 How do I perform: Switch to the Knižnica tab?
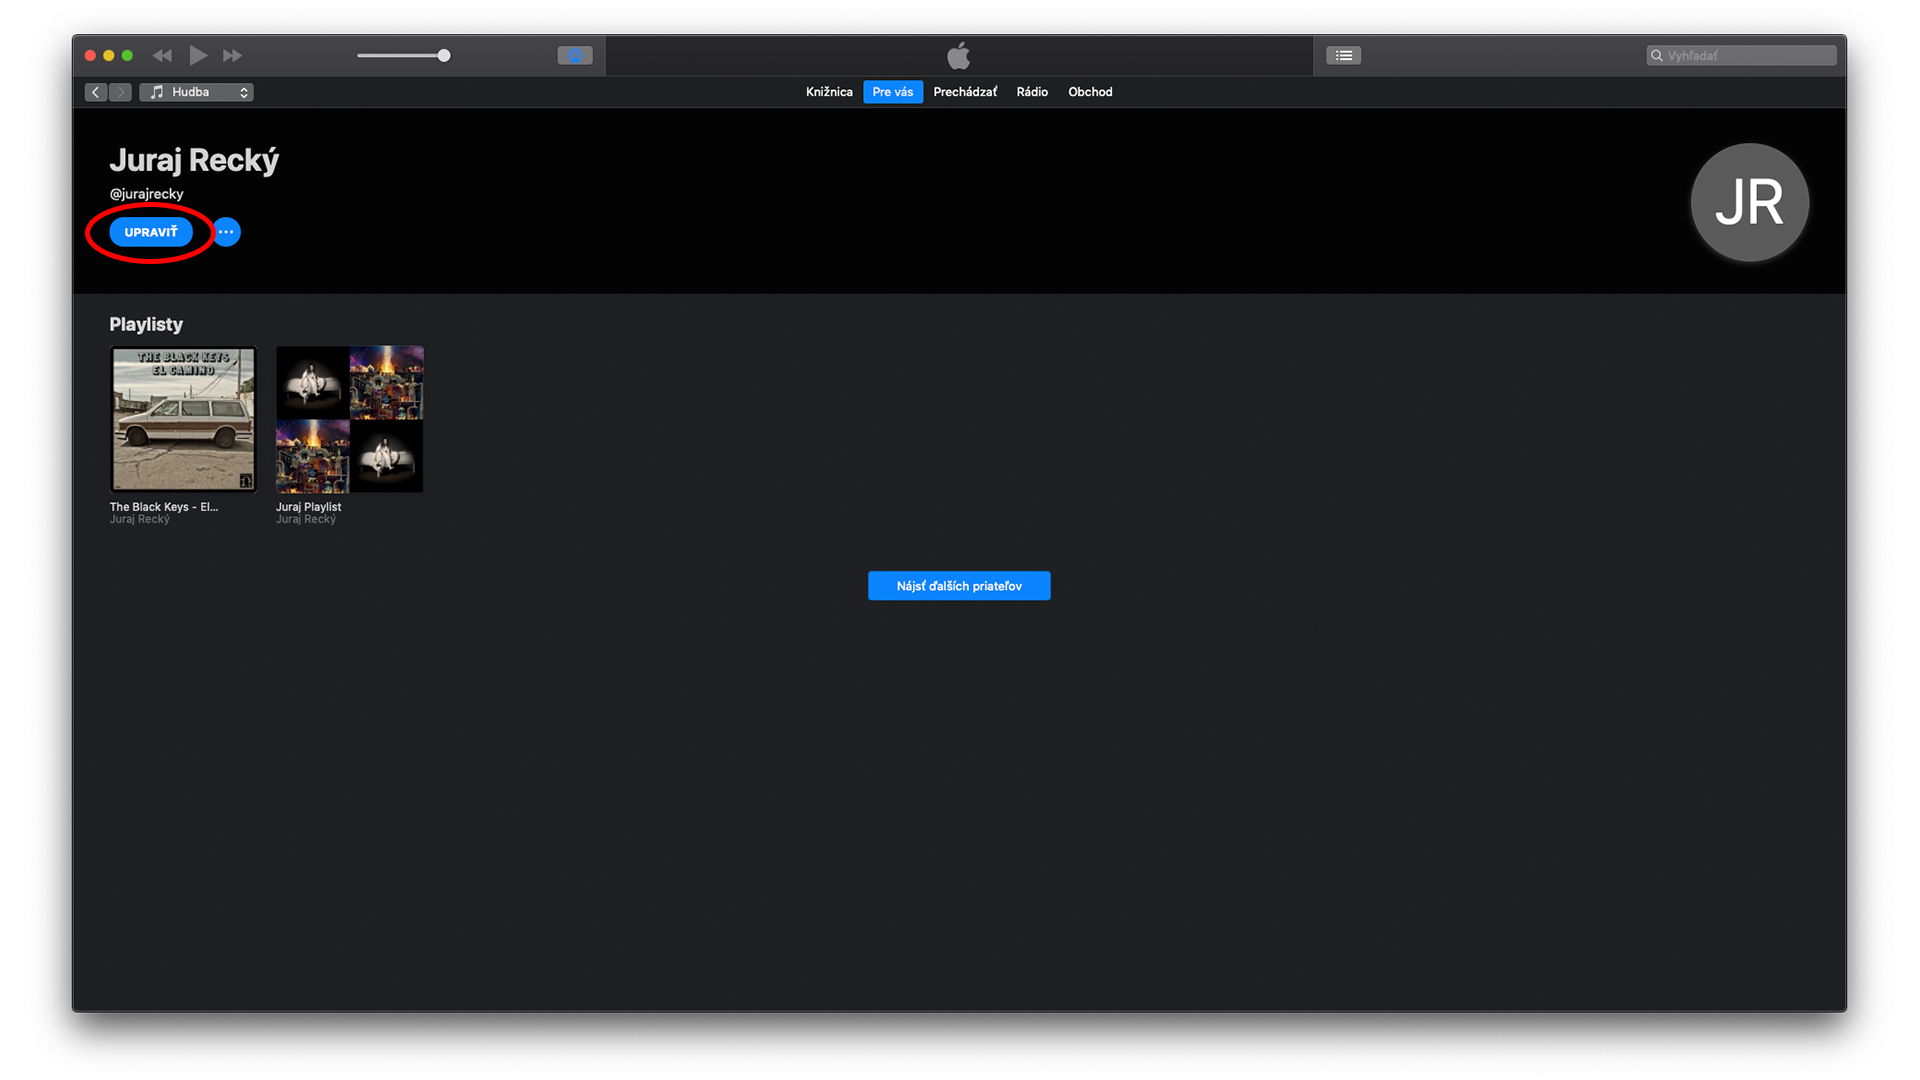click(x=829, y=92)
